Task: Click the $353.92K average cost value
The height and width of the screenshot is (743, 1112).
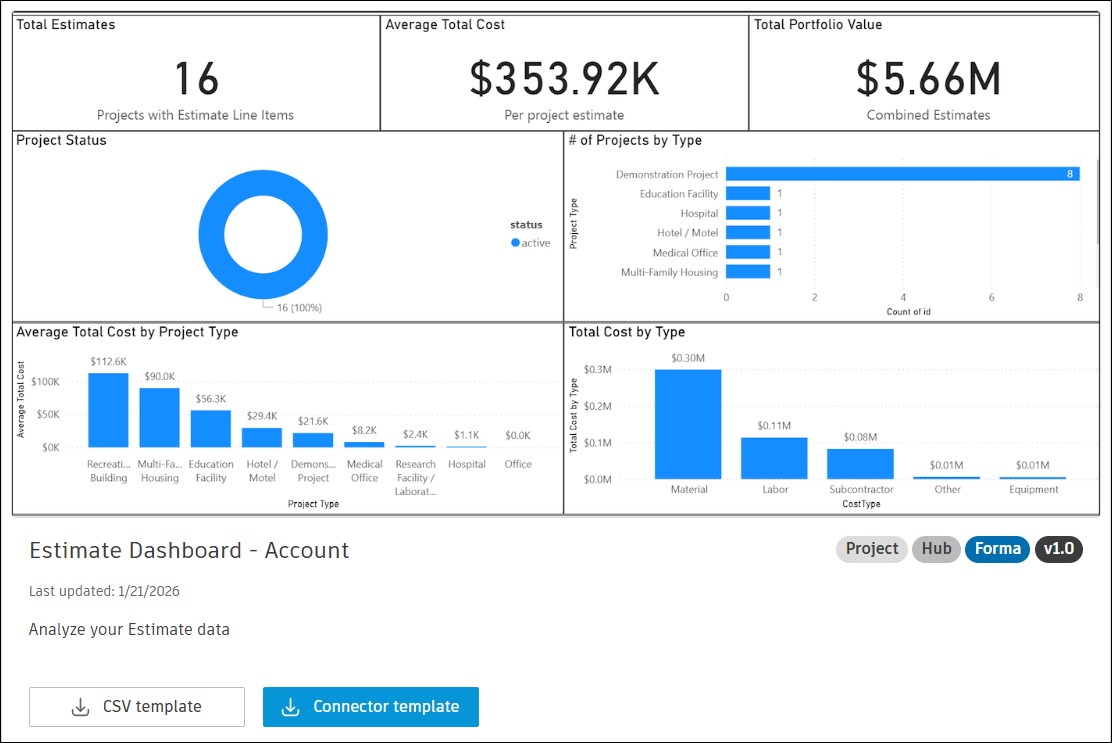Action: point(565,78)
